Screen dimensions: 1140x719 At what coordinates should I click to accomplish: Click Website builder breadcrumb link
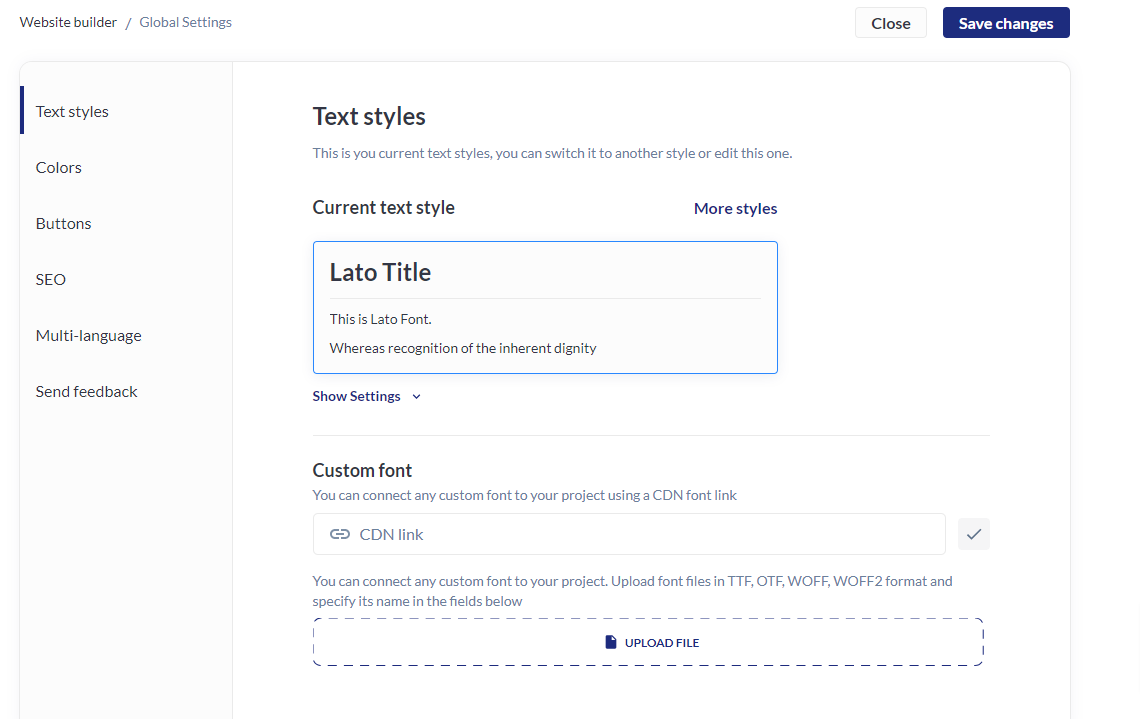tap(68, 22)
